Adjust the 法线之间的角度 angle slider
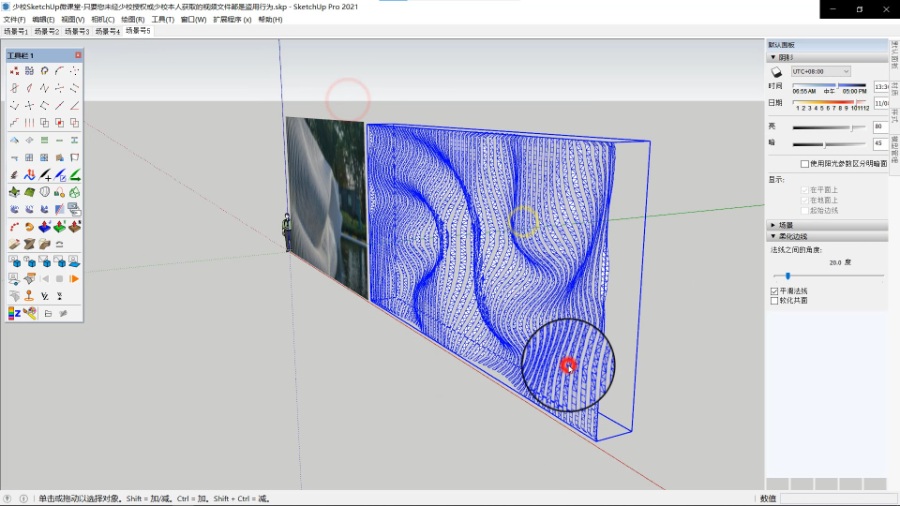900x506 pixels. coord(828,276)
